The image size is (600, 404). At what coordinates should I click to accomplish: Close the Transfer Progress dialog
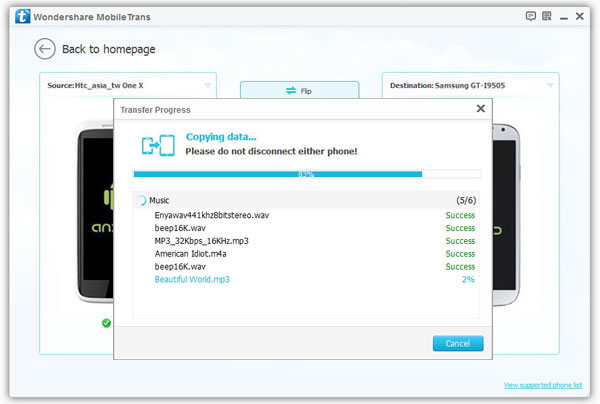[481, 109]
